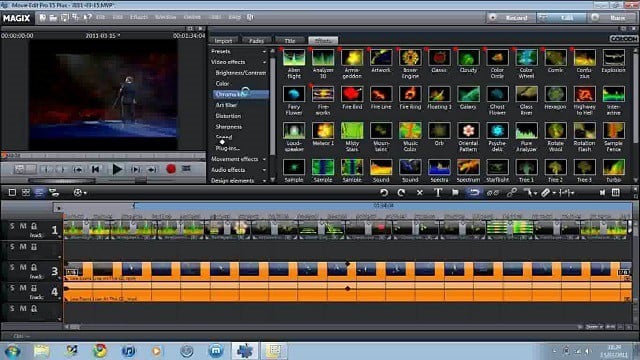Collapse the Video effects category

238,62
